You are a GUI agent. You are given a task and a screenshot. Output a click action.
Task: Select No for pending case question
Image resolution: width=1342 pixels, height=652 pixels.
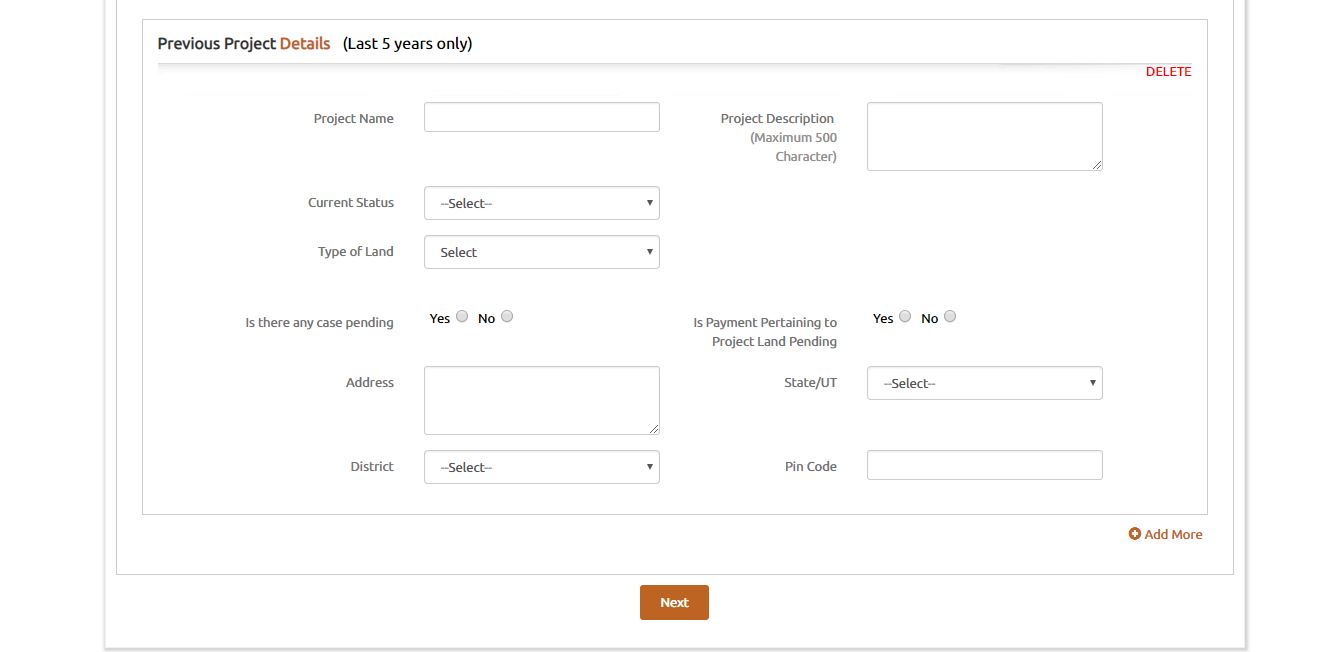[x=506, y=316]
